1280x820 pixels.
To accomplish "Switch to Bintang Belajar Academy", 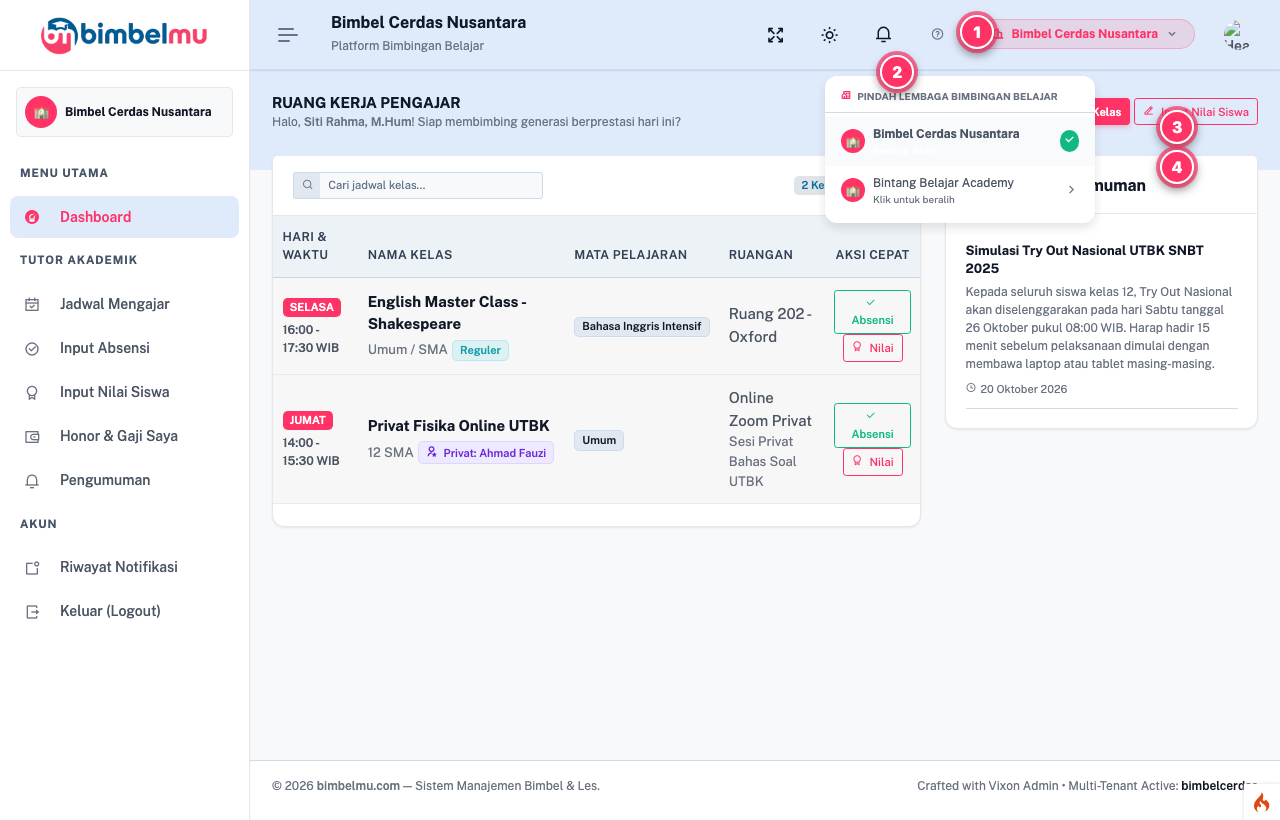I will [x=960, y=190].
